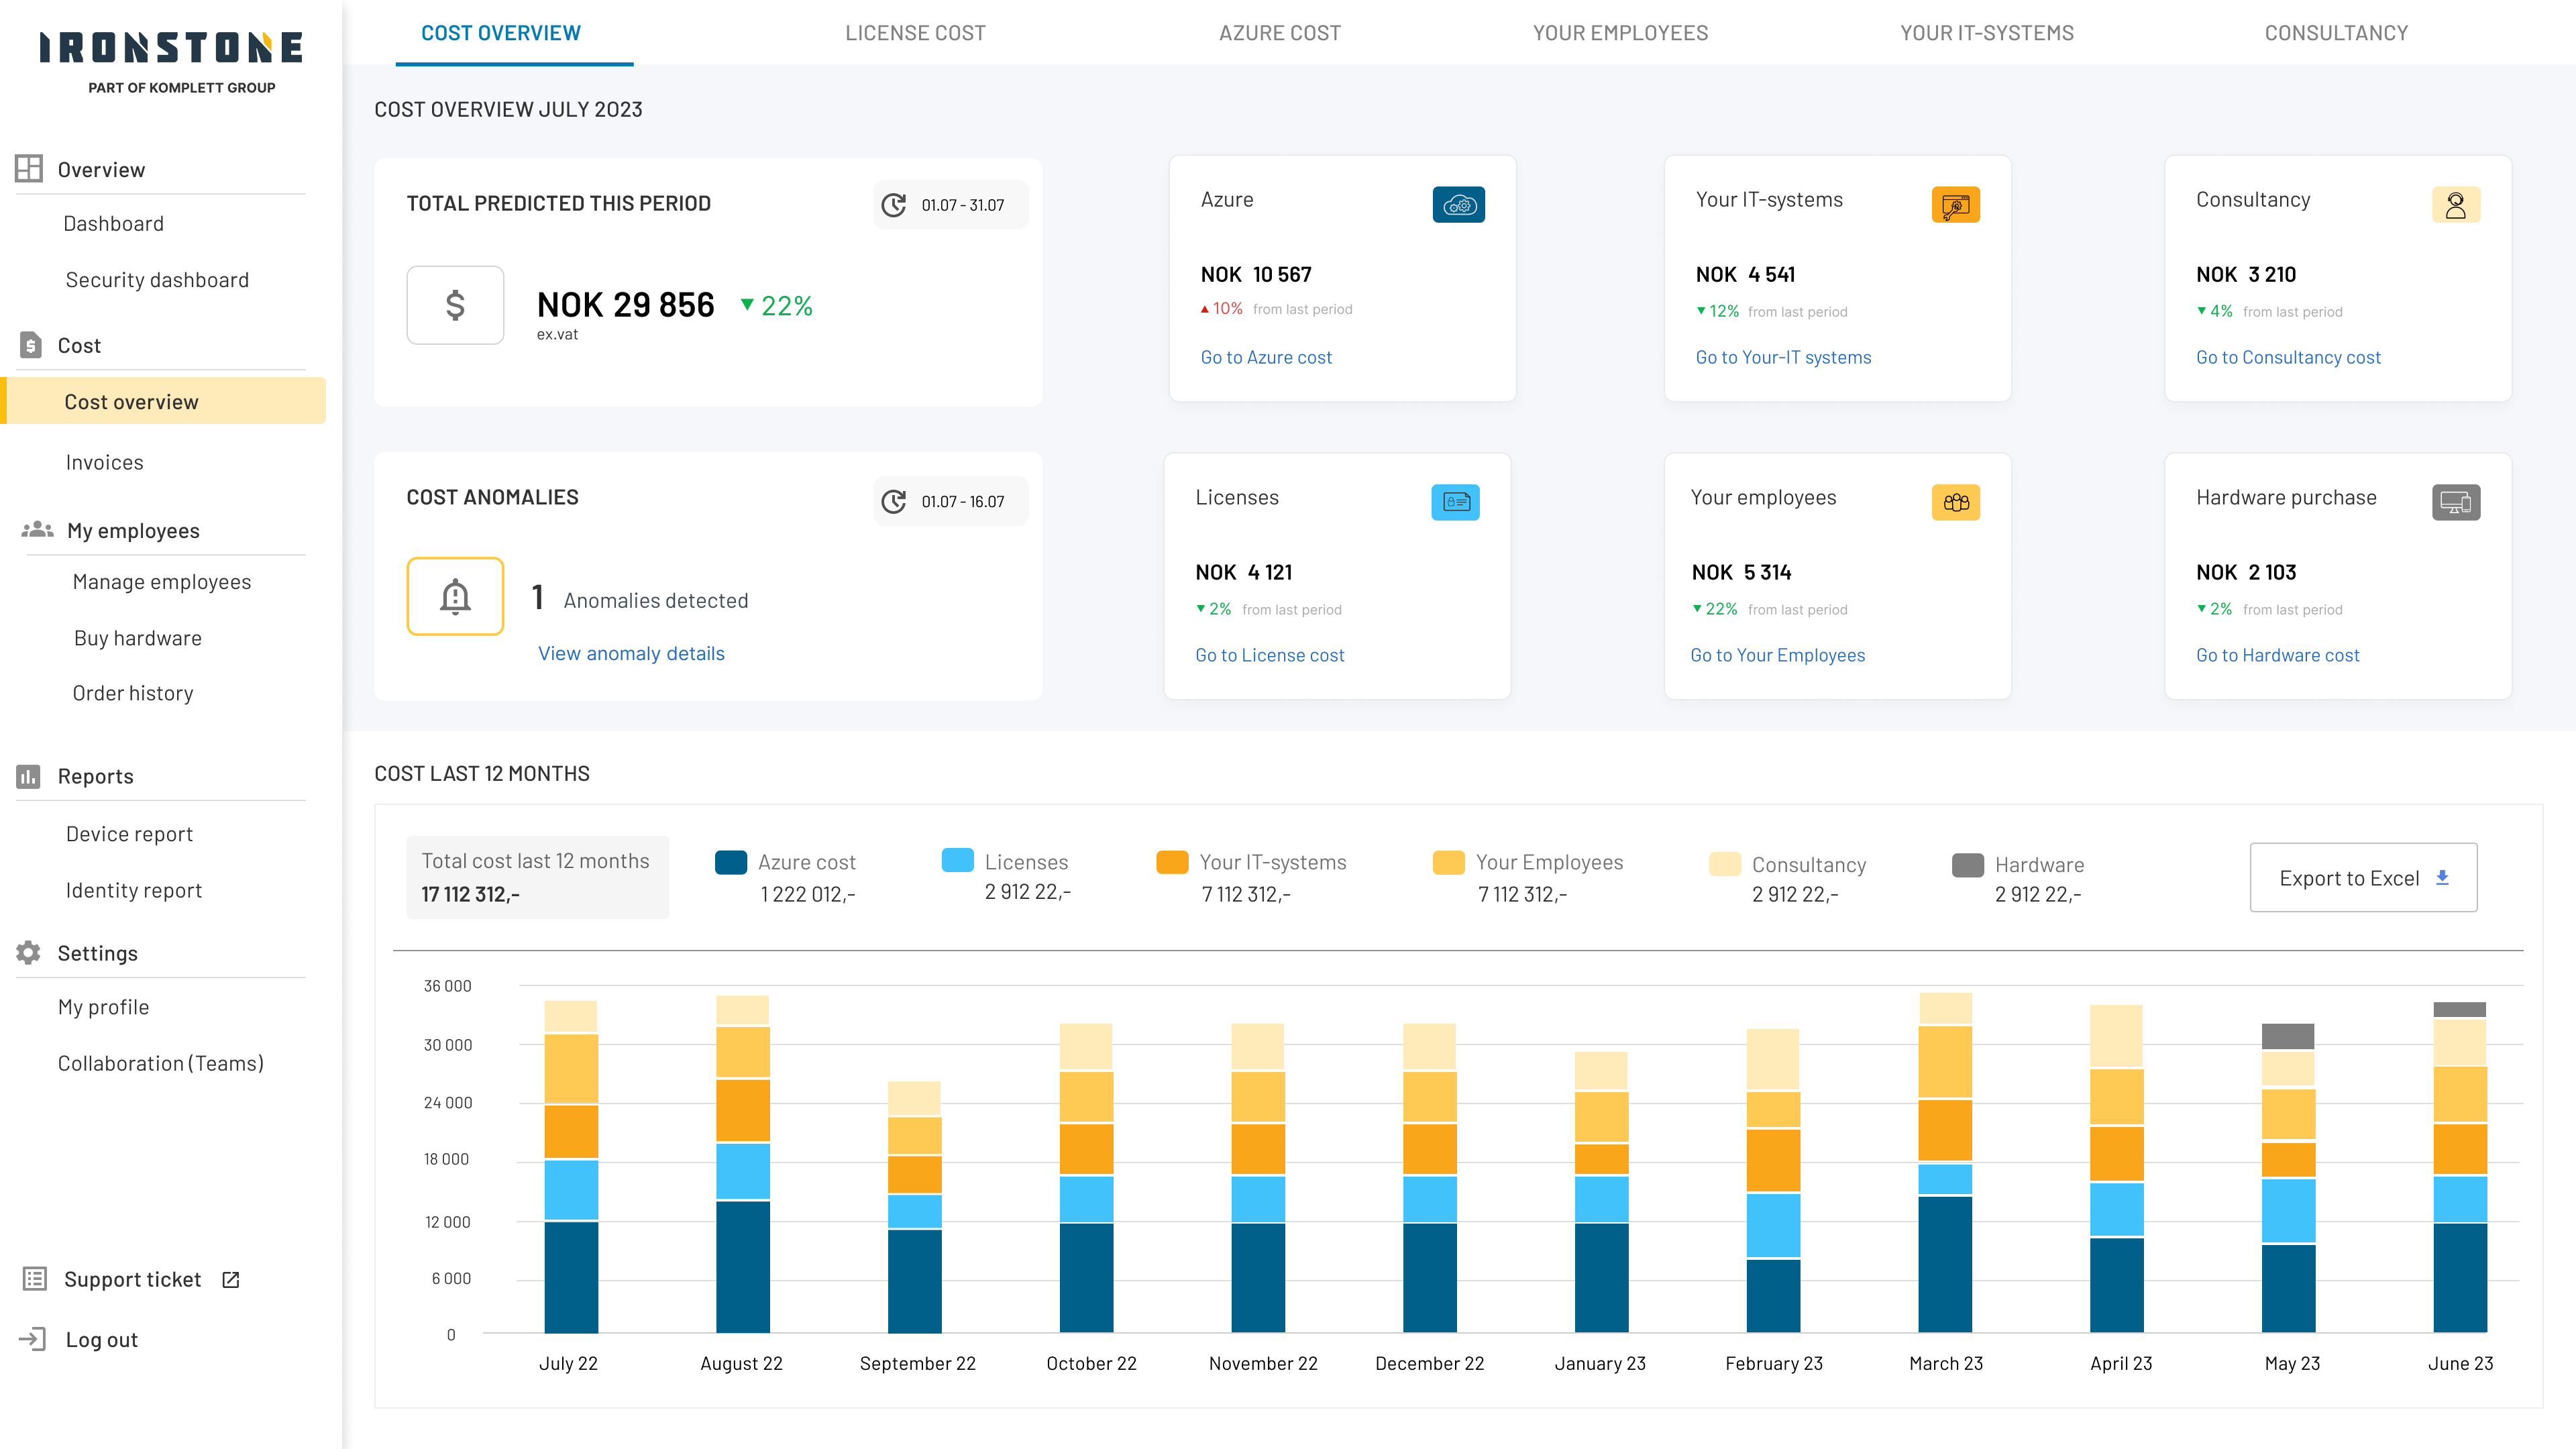Click the Your employees group icon
This screenshot has height=1449, width=2576.
point(1955,502)
